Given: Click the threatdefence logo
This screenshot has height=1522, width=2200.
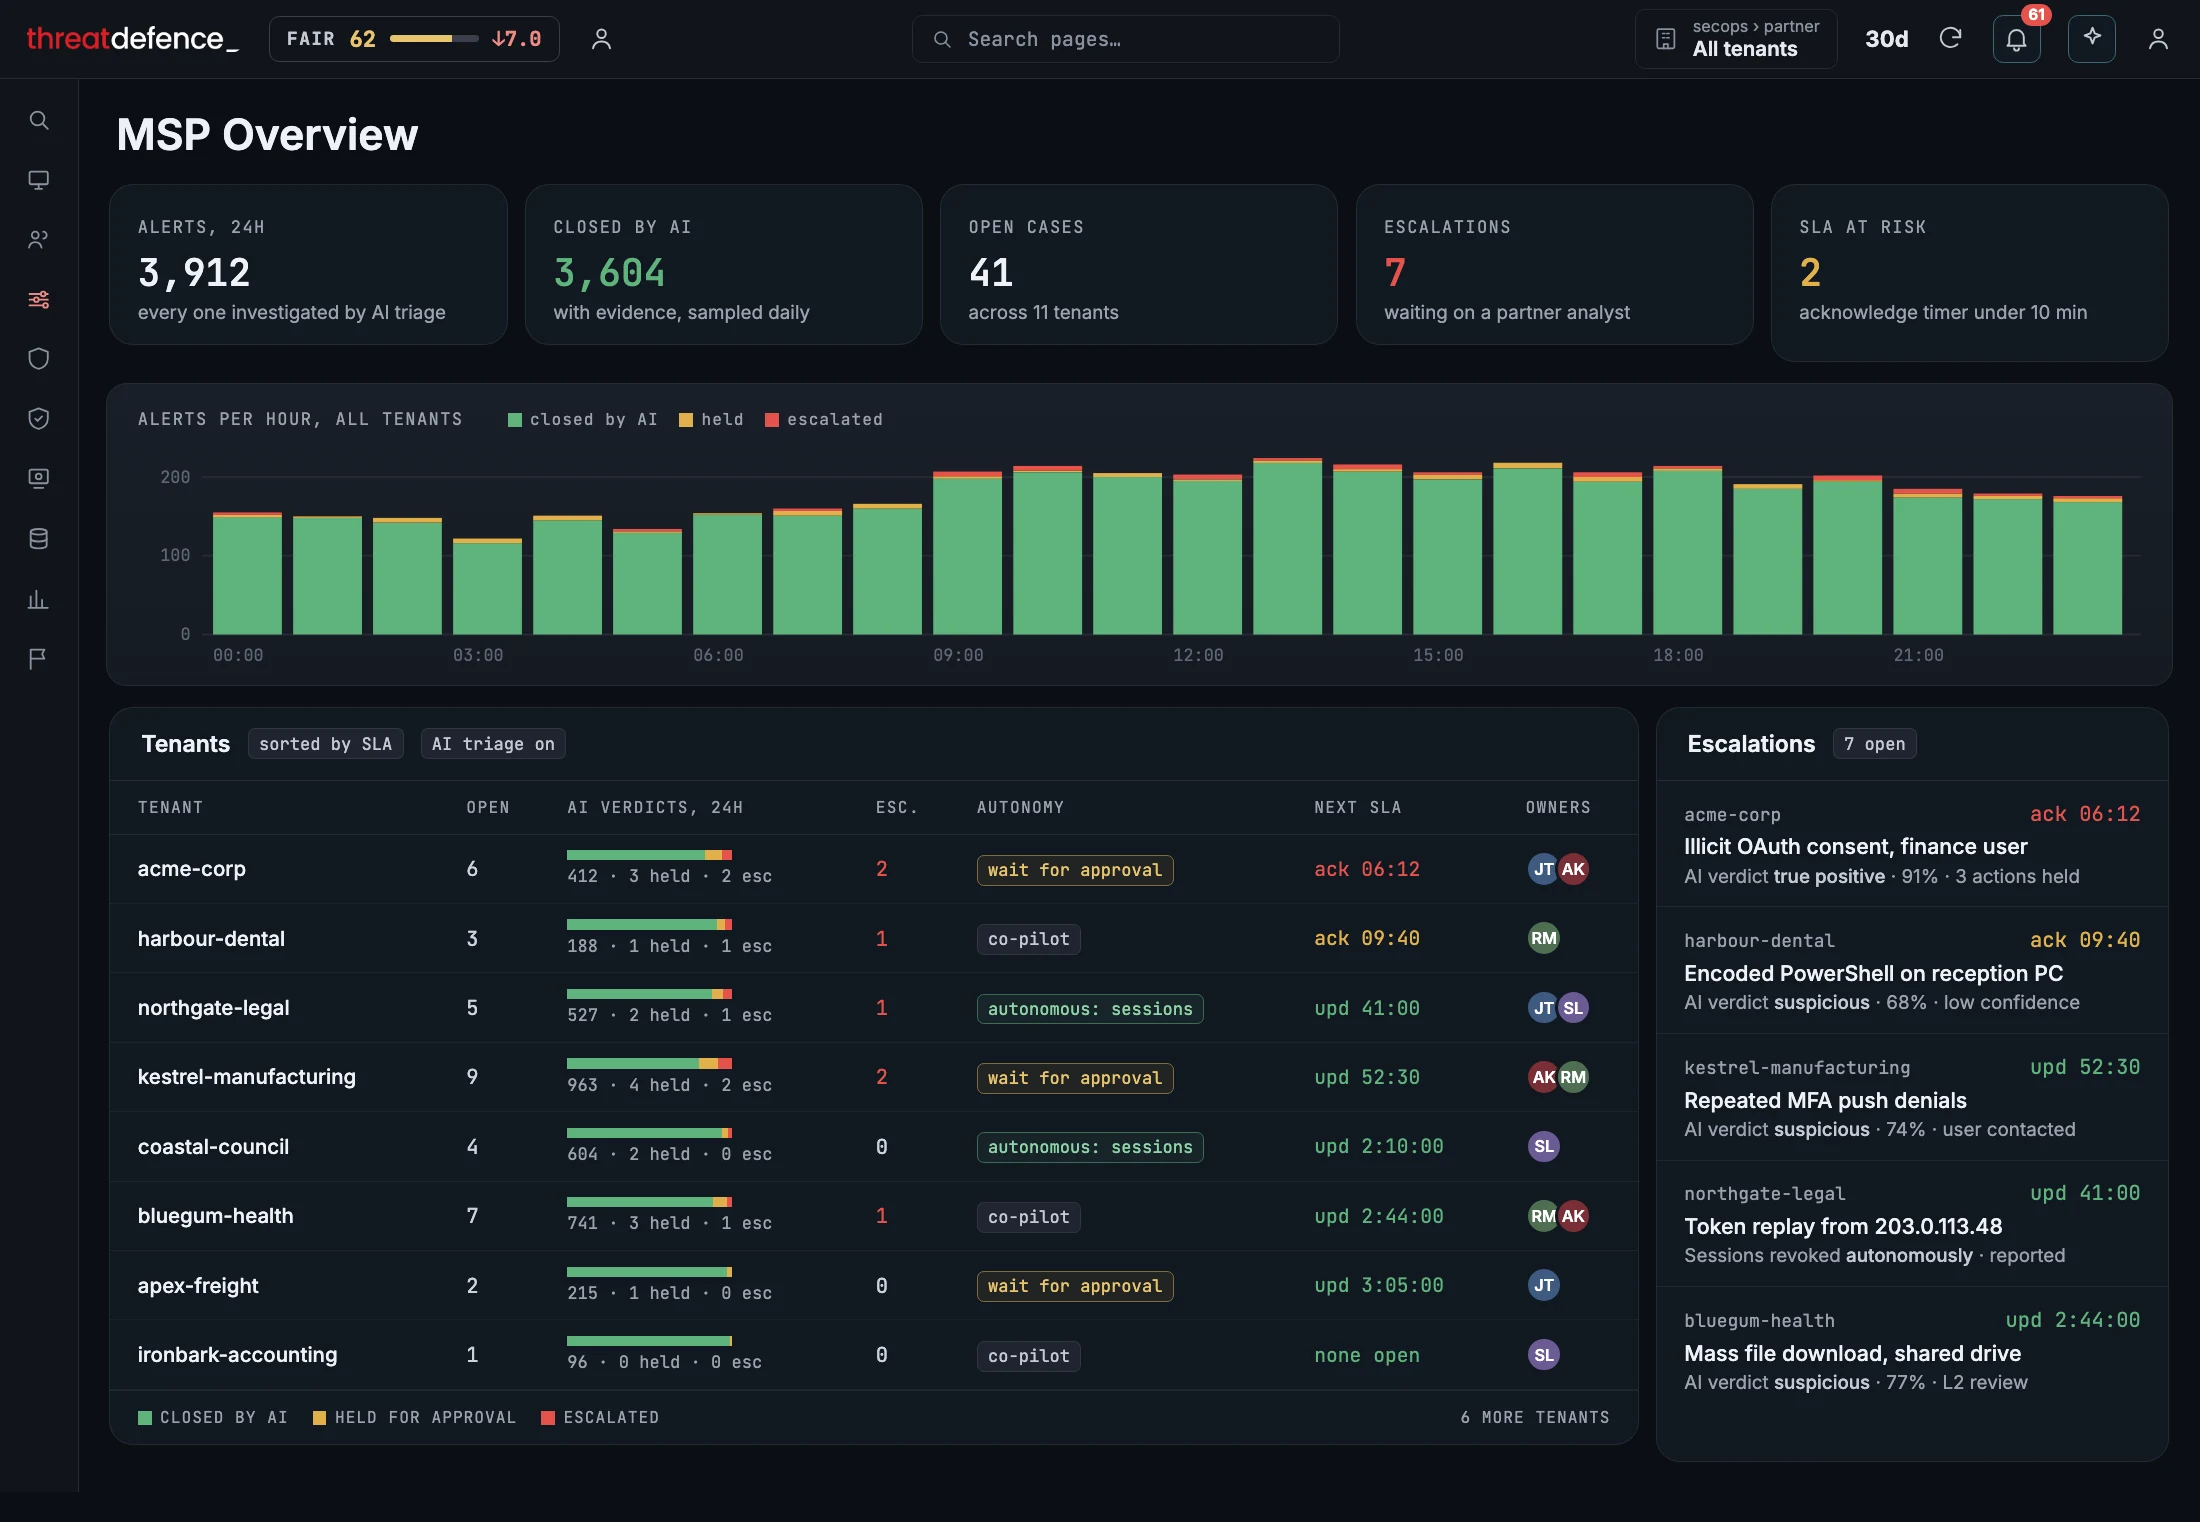Looking at the screenshot, I should pyautogui.click(x=132, y=39).
